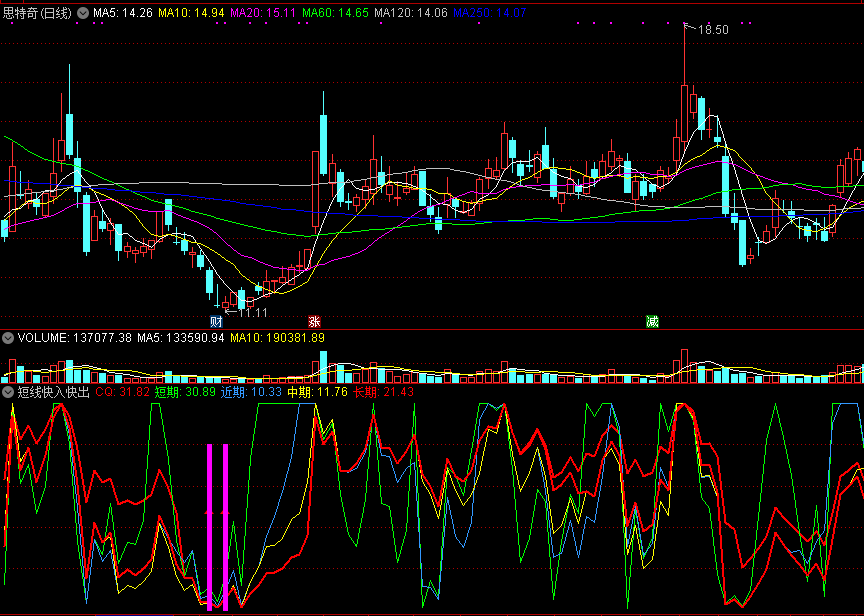The image size is (864, 616).
Task: Click the candlestick at the 18.50 peak
Action: 684,113
